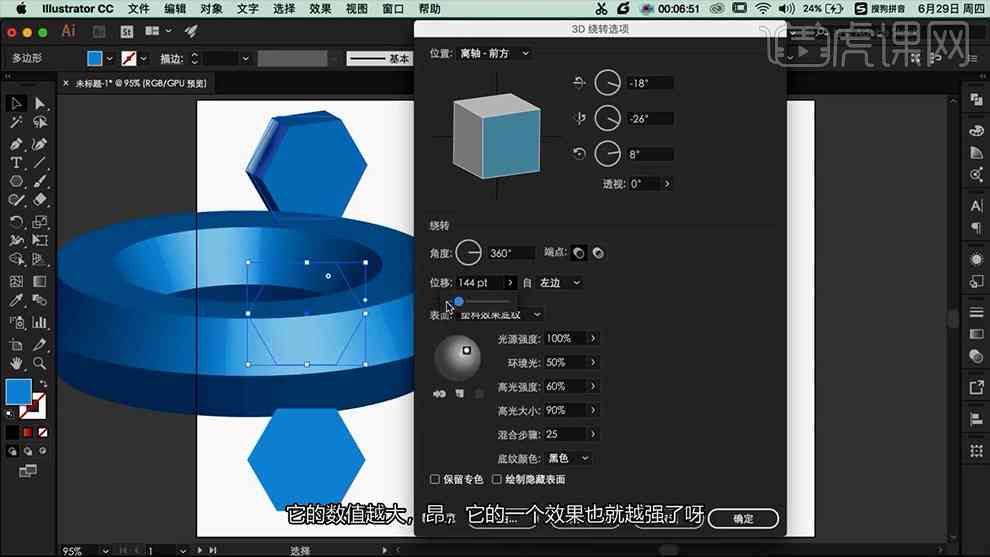Choose the Lasso tool
Image resolution: width=990 pixels, height=557 pixels.
(40, 122)
